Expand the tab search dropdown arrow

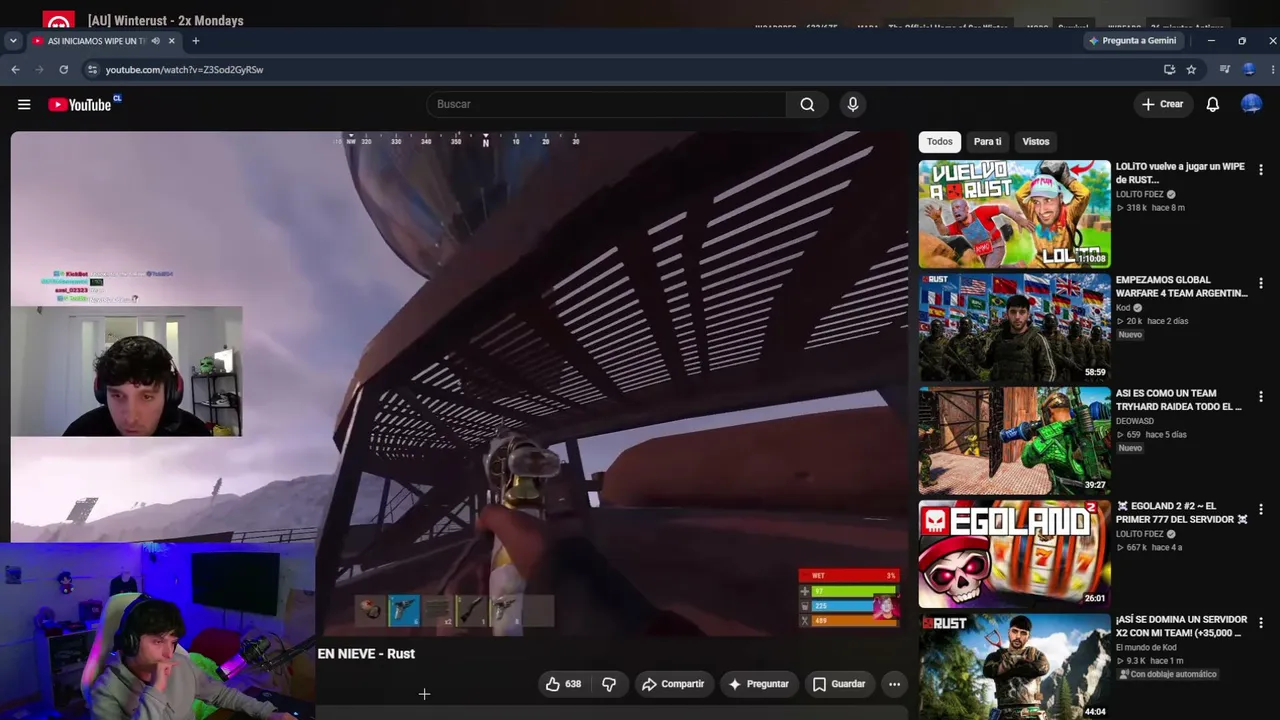pyautogui.click(x=13, y=41)
